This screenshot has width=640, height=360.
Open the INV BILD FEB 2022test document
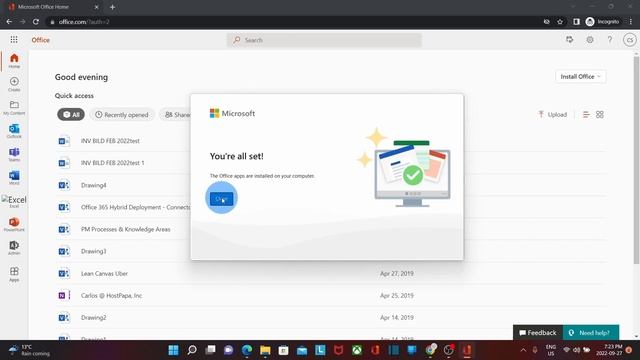click(x=110, y=141)
